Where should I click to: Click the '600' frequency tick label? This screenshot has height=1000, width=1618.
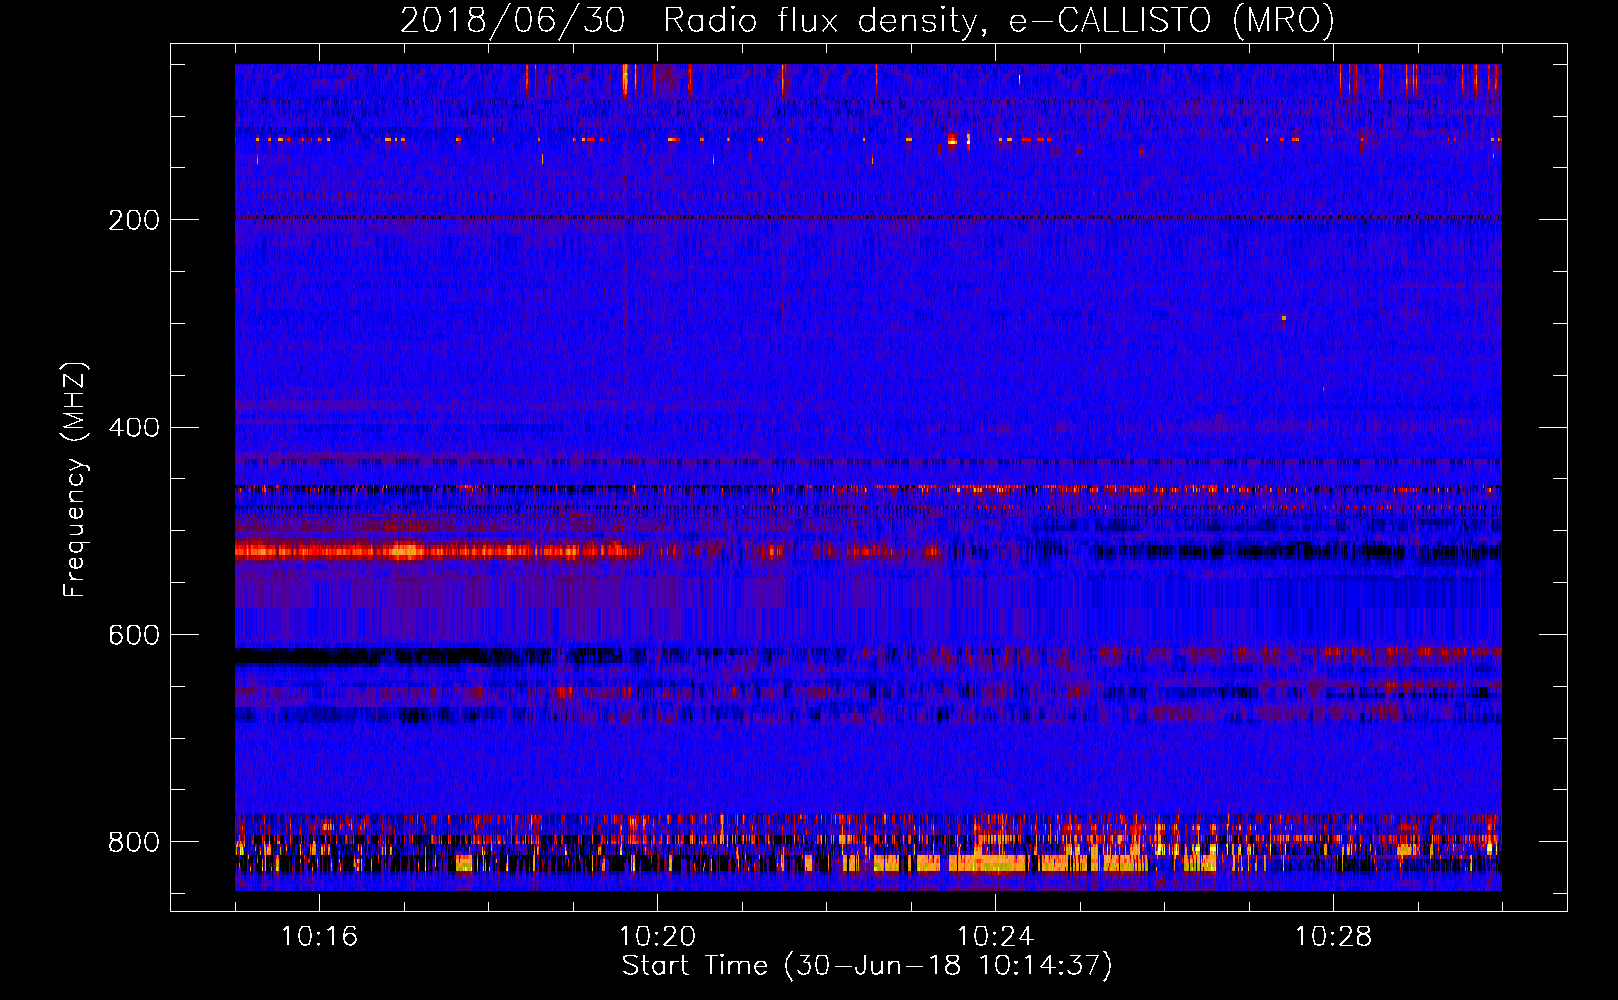[x=134, y=636]
